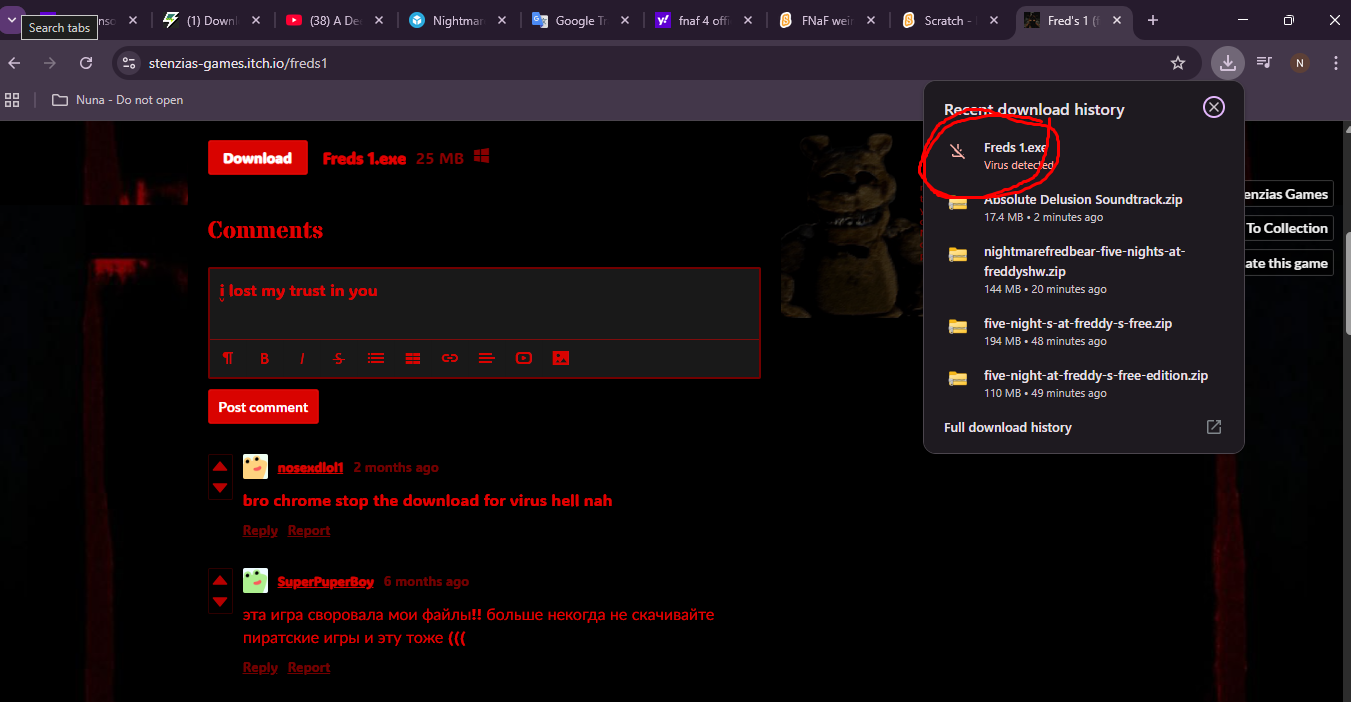The height and width of the screenshot is (702, 1351).
Task: Click the folder icon for Absolute Delusion Soundtrack.zip
Action: 958,202
